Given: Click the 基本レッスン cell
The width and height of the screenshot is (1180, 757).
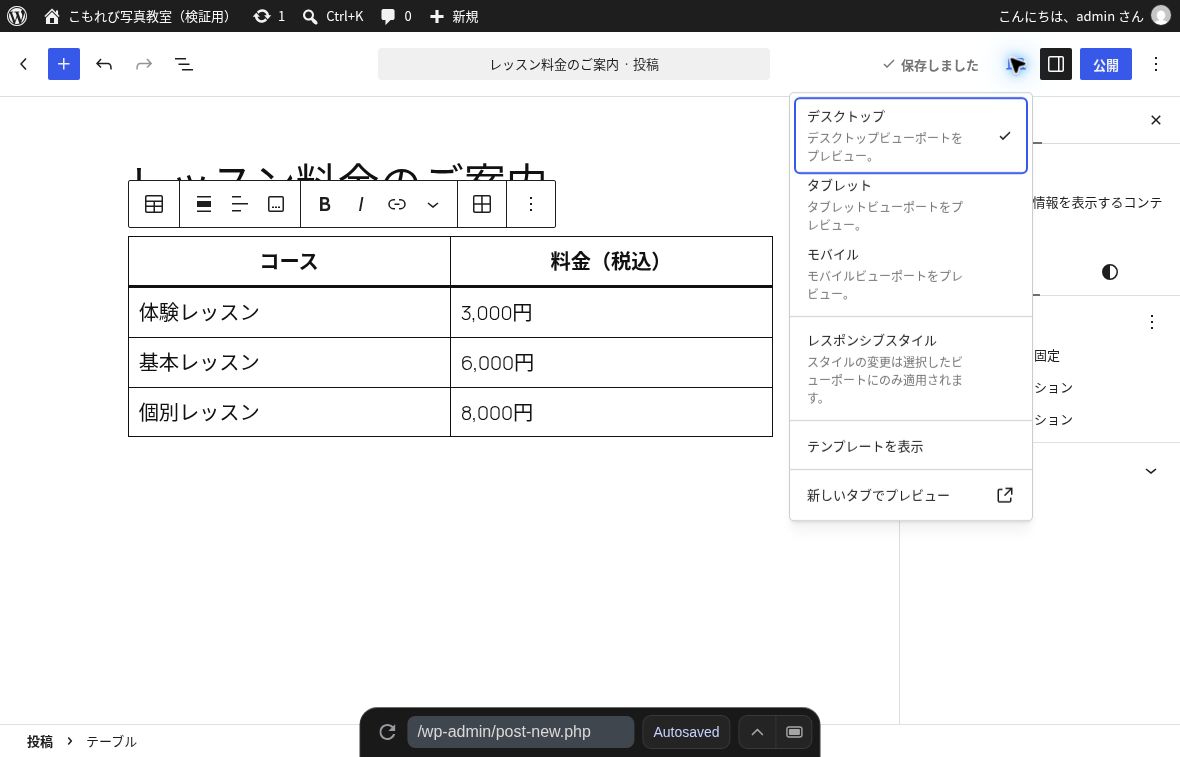Looking at the screenshot, I should [289, 363].
